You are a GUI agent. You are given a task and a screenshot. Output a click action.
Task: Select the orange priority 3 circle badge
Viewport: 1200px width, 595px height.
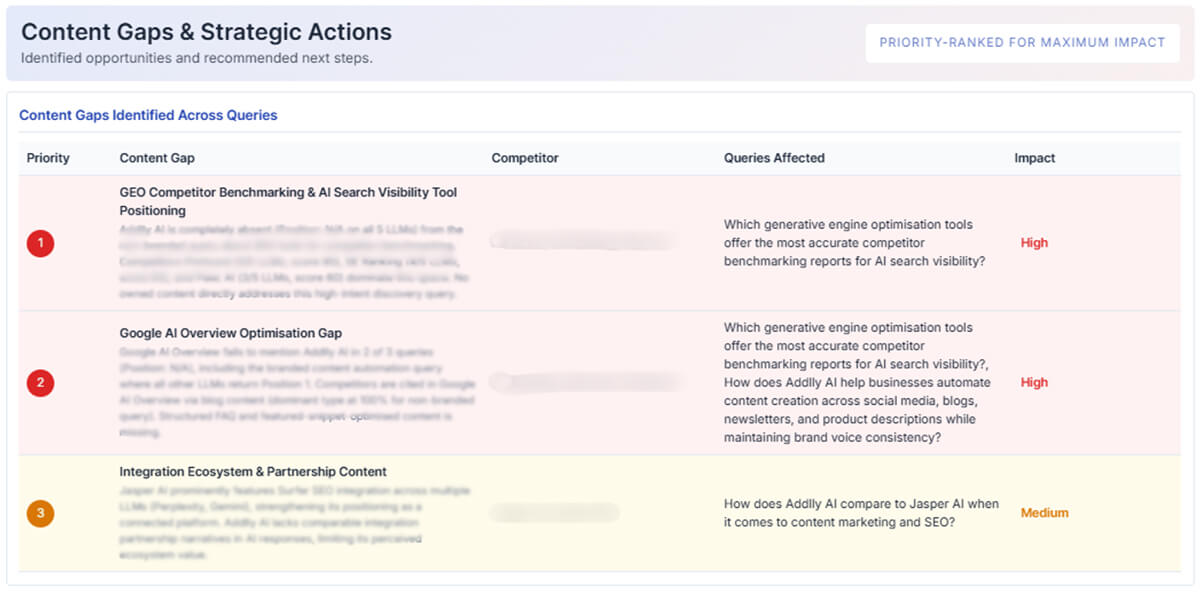point(40,513)
